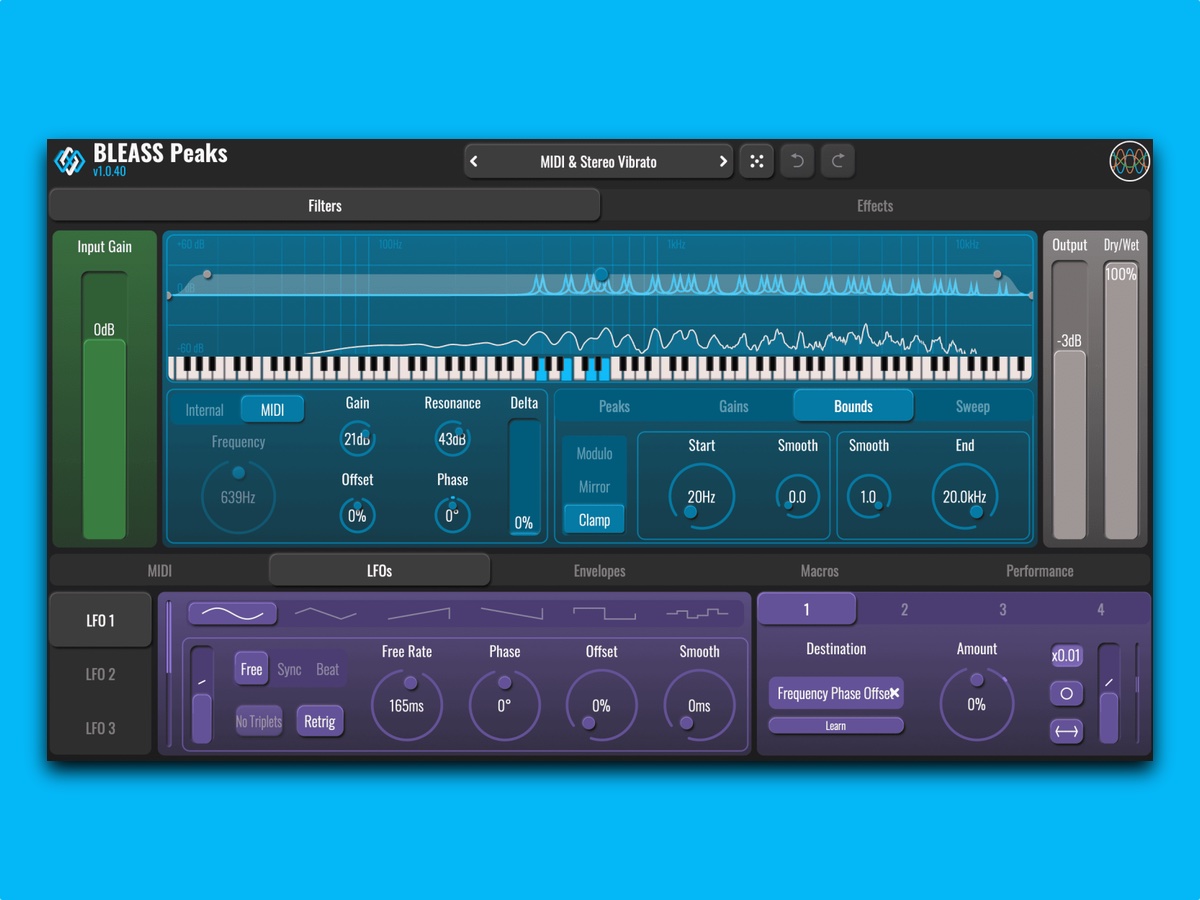Select modulation slot 4
Viewport: 1200px width, 900px height.
point(1100,609)
